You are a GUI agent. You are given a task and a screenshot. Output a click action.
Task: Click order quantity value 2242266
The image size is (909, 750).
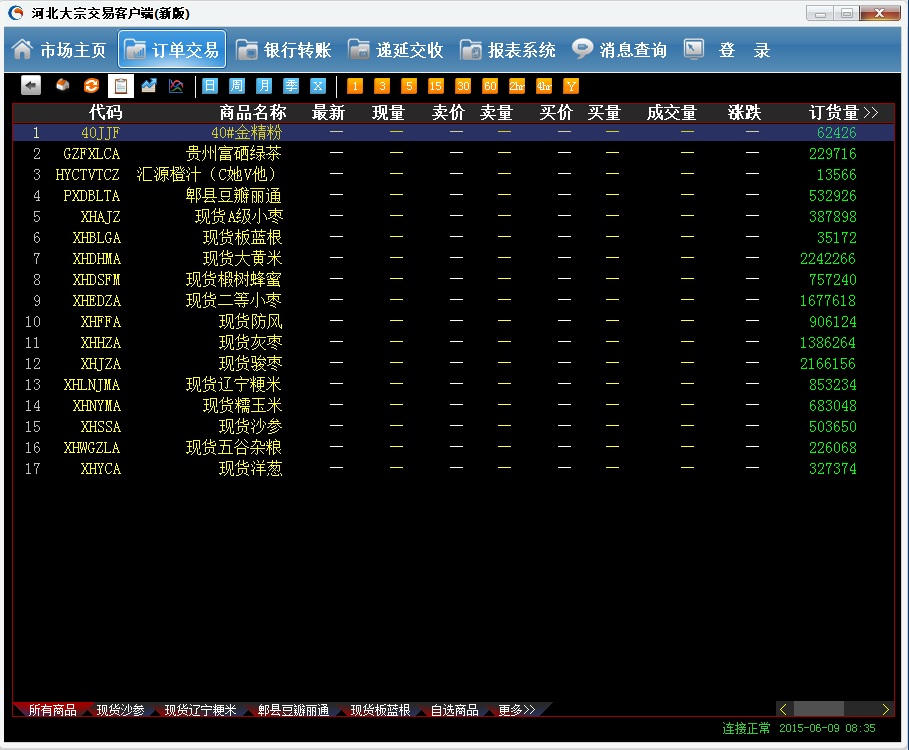click(828, 259)
